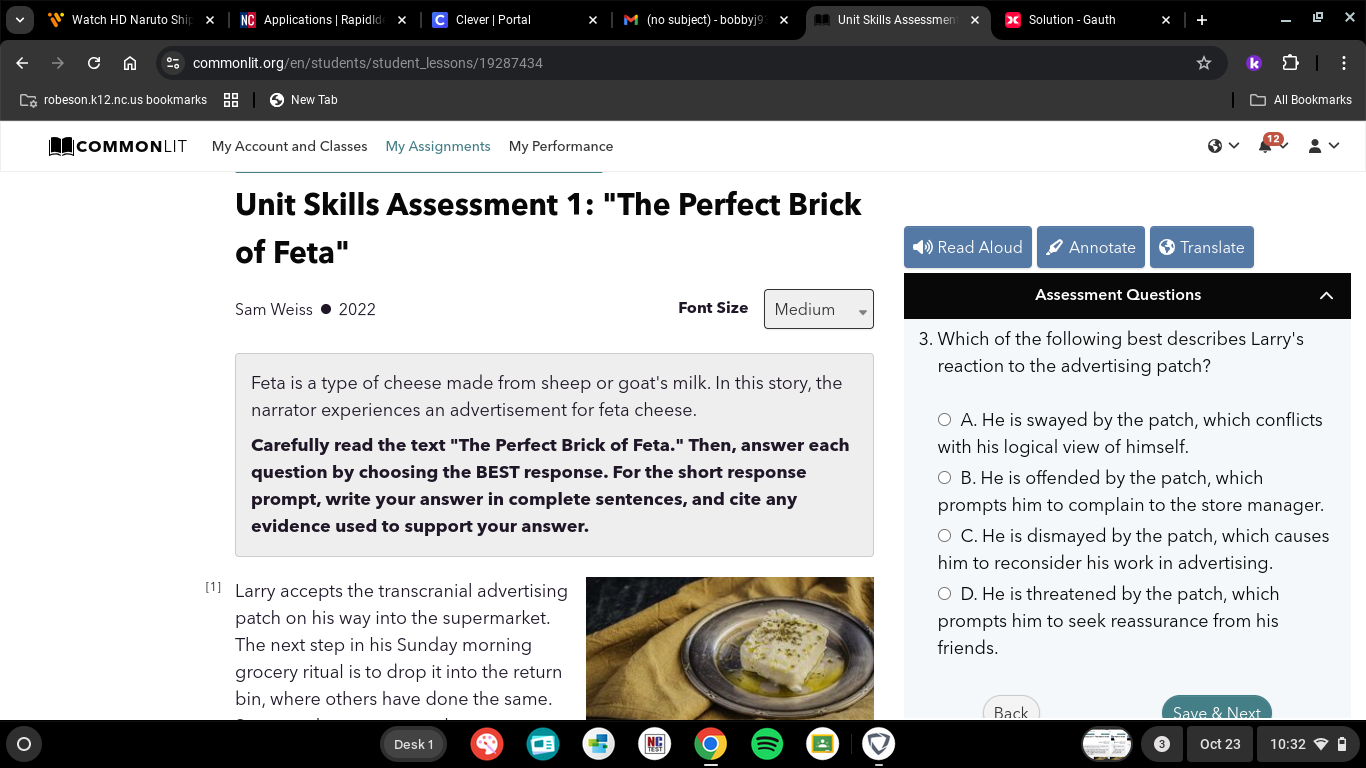Collapse the Assessment Questions panel

click(1326, 295)
